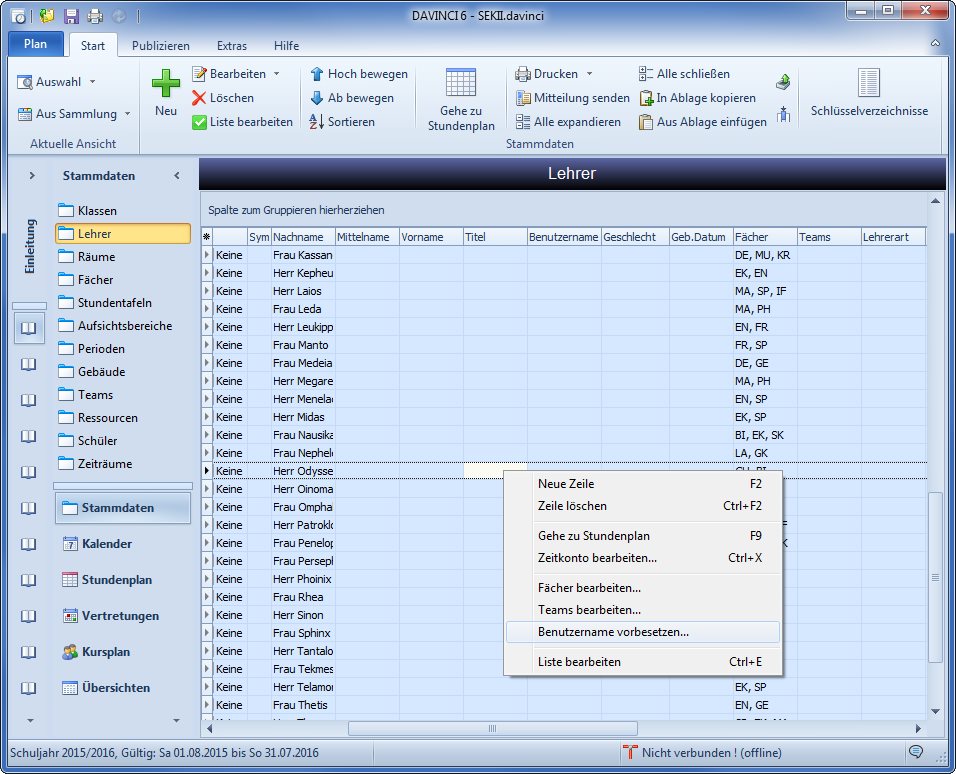The height and width of the screenshot is (774, 956).
Task: Select Klassen in the Stammdaten tree
Action: (x=97, y=211)
